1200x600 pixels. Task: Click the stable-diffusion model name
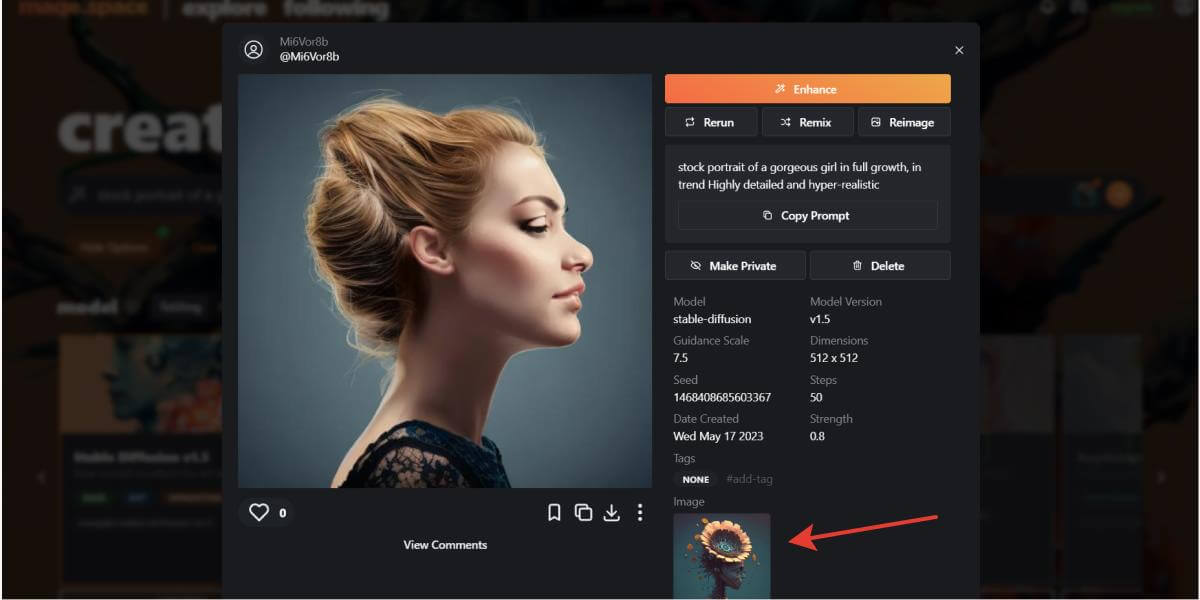712,319
